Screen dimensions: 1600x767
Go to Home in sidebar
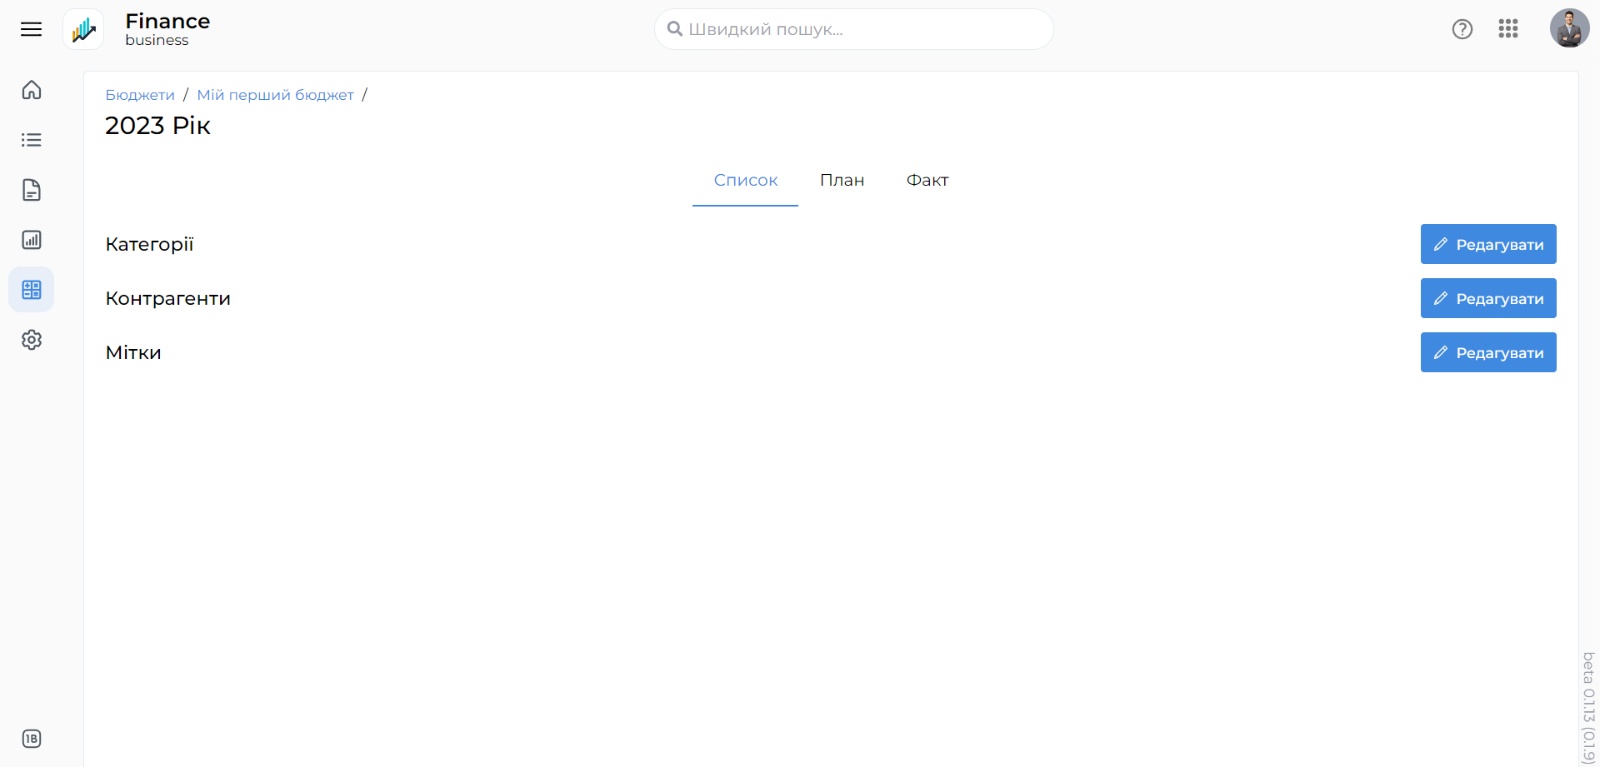click(31, 90)
